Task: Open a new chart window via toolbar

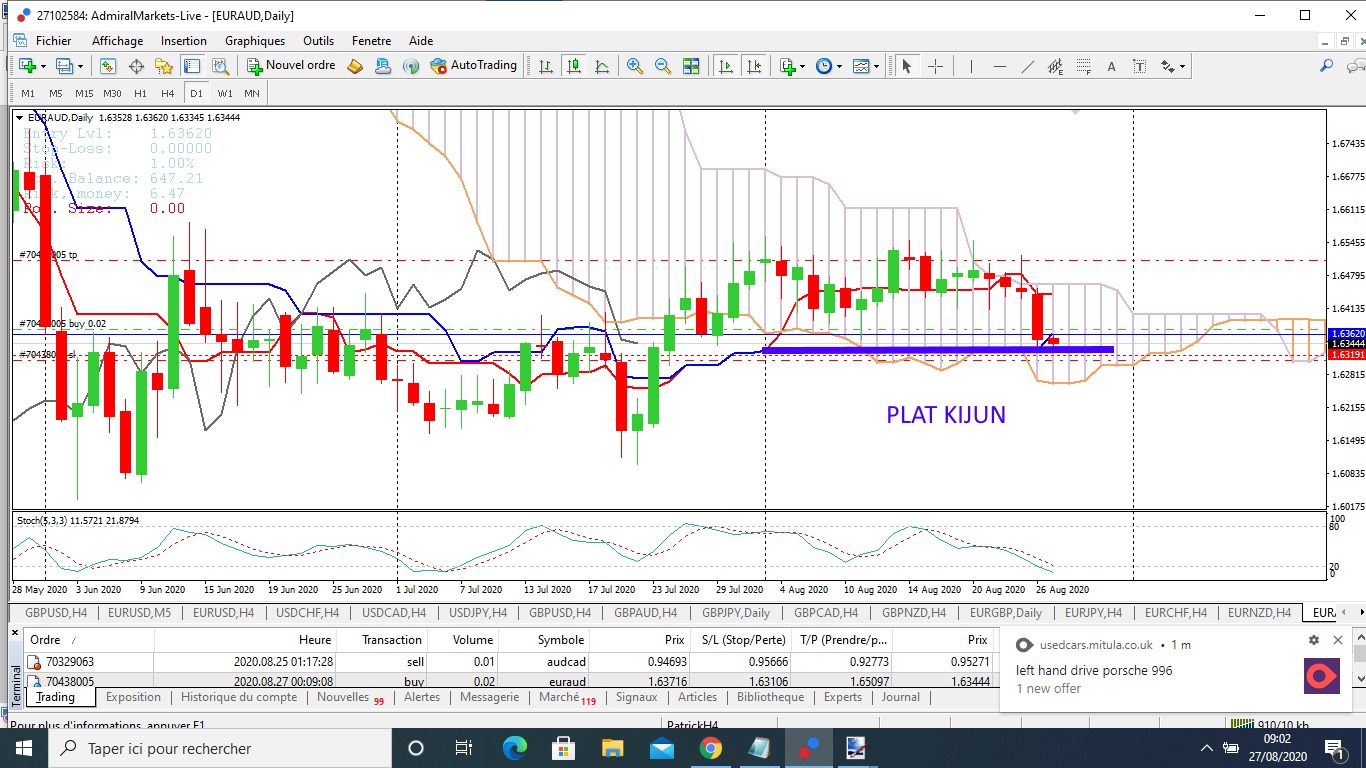Action: (x=25, y=66)
